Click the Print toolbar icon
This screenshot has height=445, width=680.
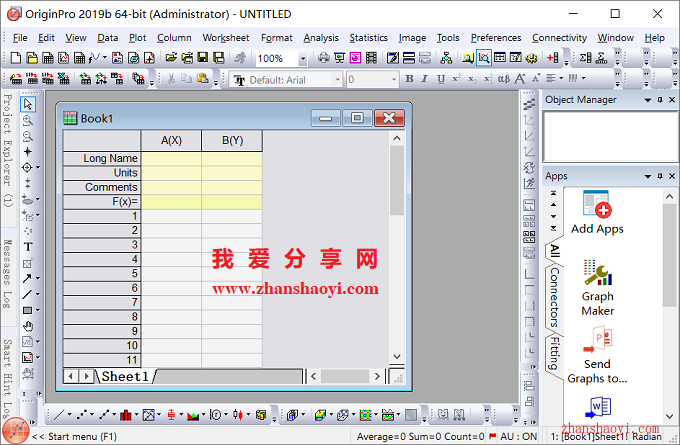pos(324,58)
